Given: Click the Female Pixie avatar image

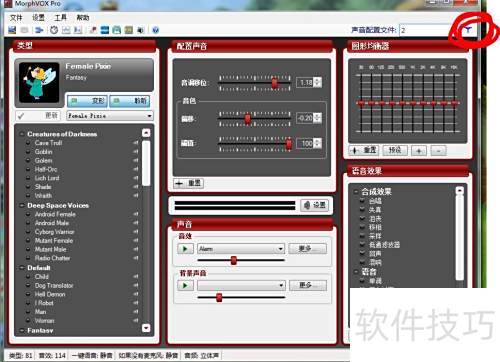Looking at the screenshot, I should (39, 82).
